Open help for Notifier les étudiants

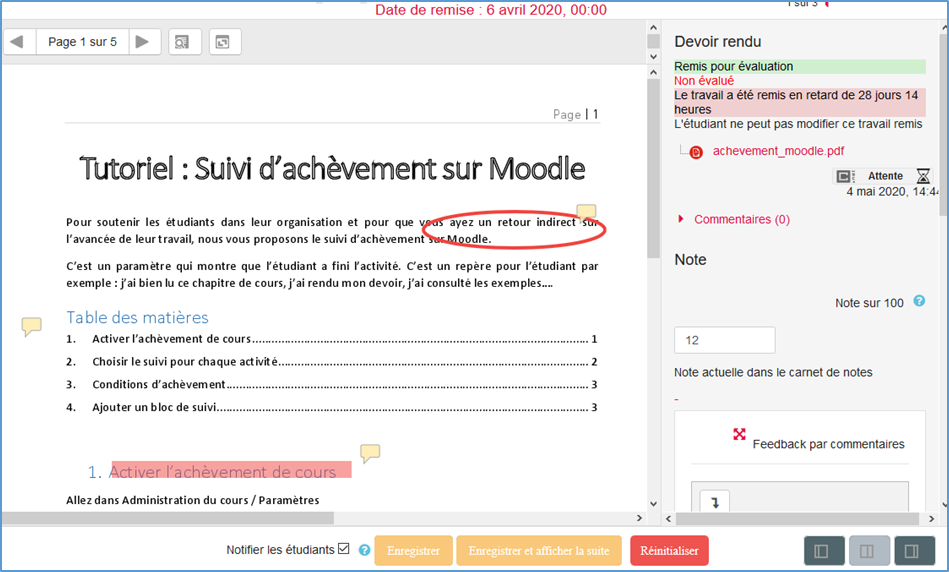(x=364, y=550)
